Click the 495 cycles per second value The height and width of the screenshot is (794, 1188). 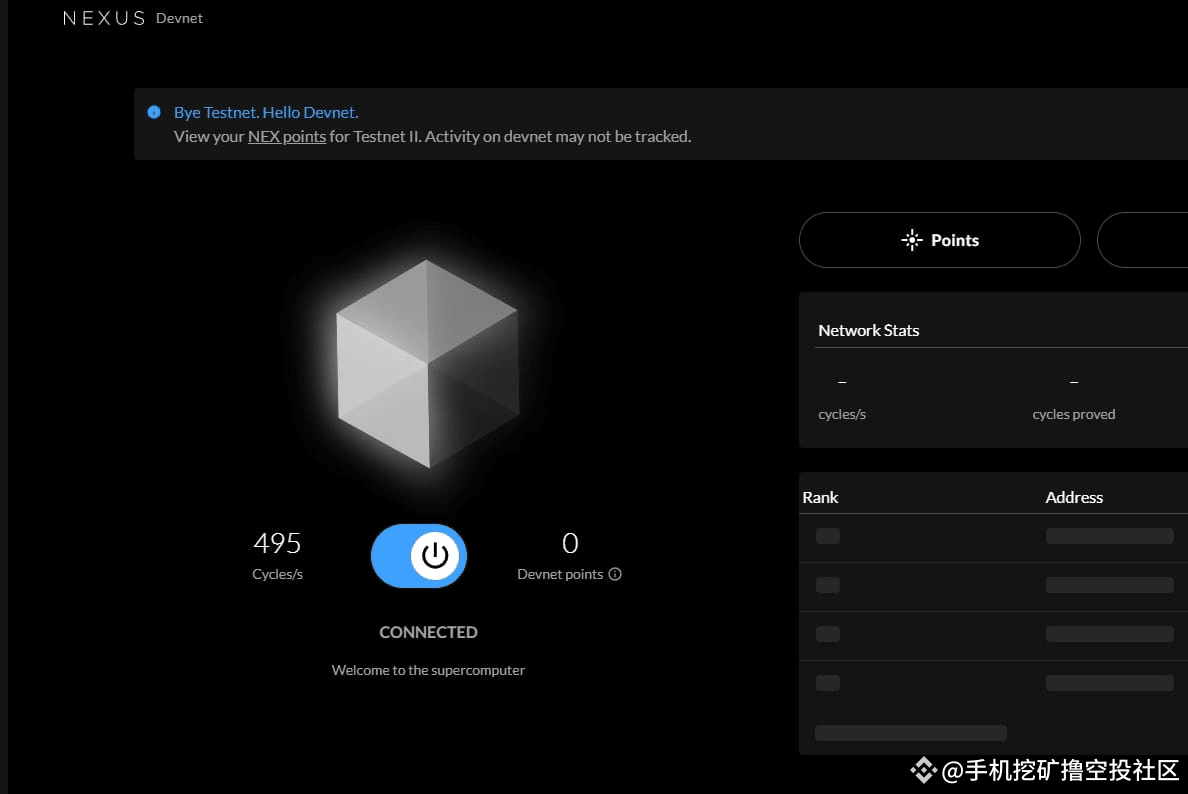pos(277,543)
